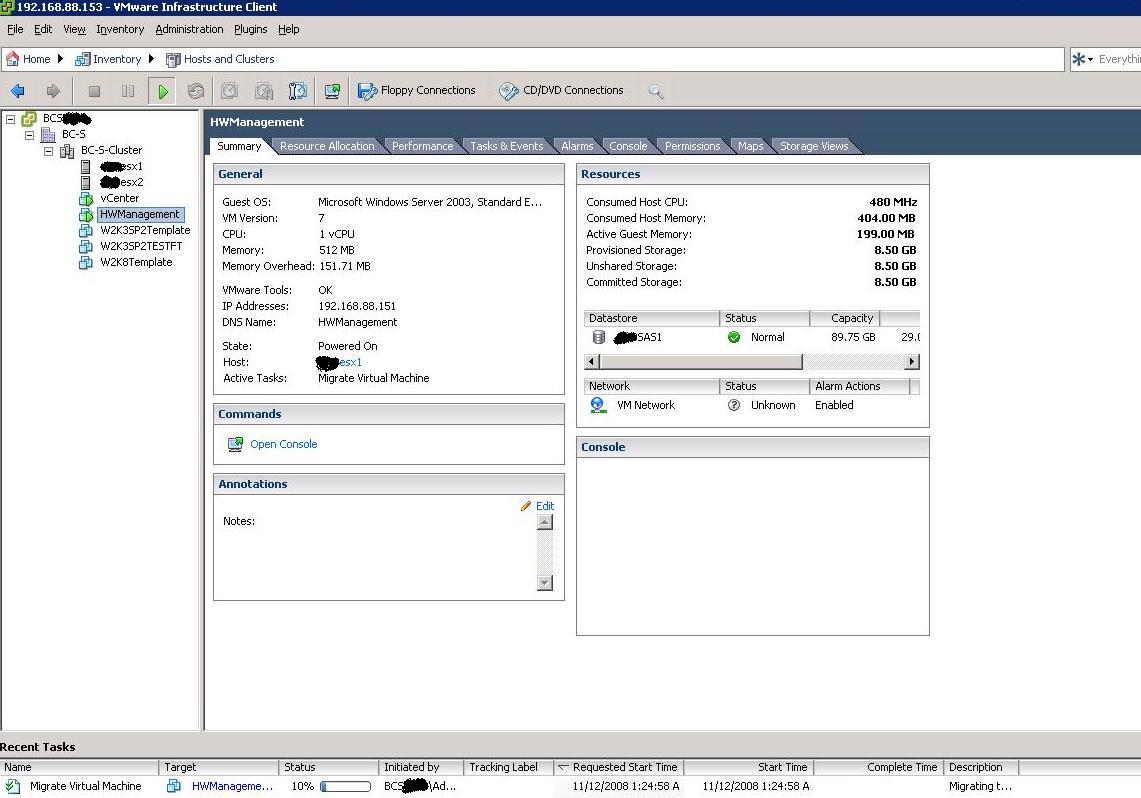
Task: Click the datastore cylinder icon beside SAS1
Action: pos(599,337)
